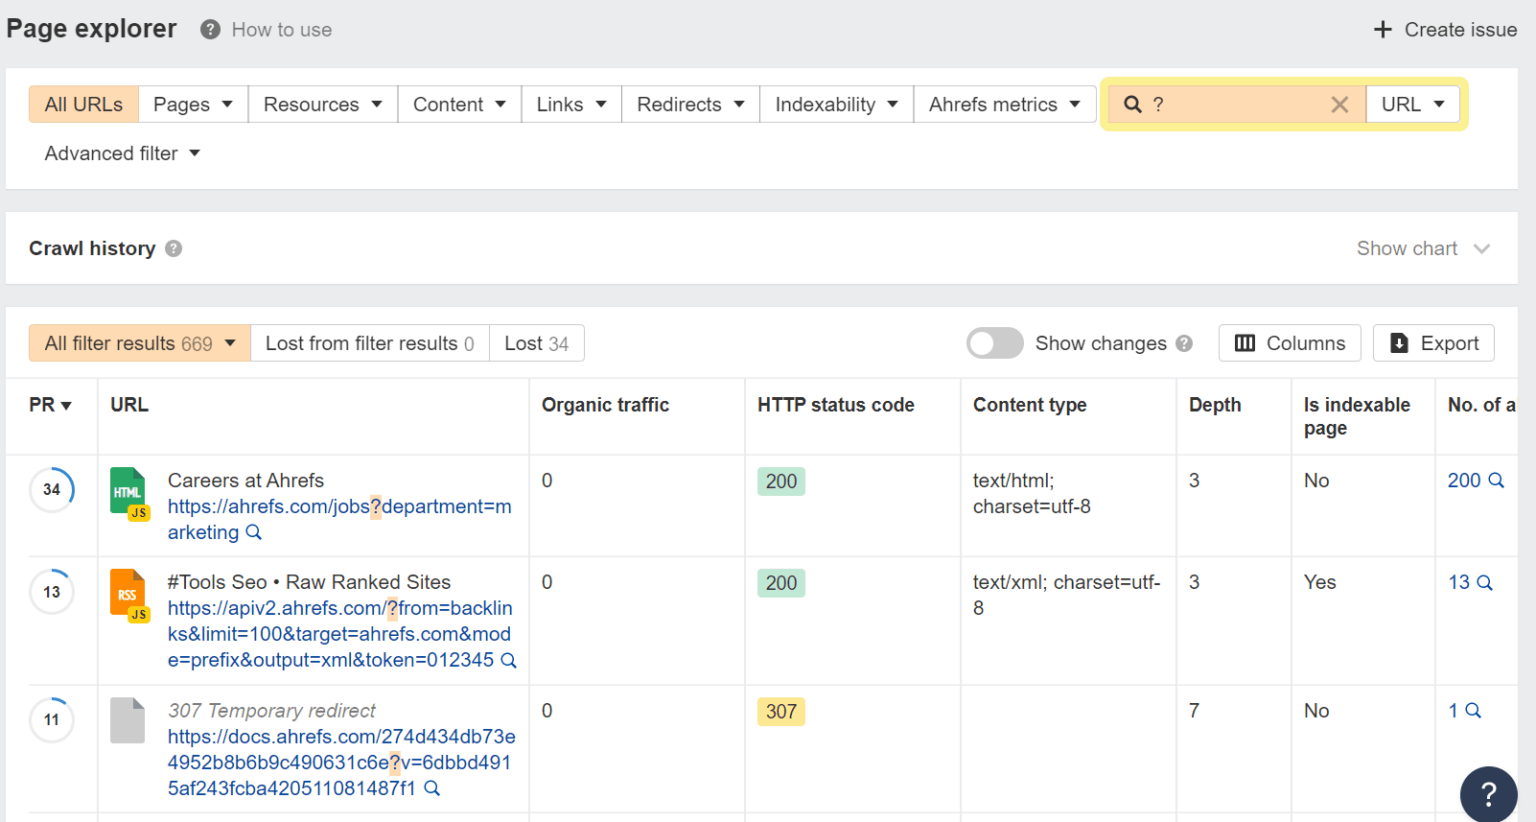
Task: Open the URL dropdown beside the search box
Action: pos(1412,103)
